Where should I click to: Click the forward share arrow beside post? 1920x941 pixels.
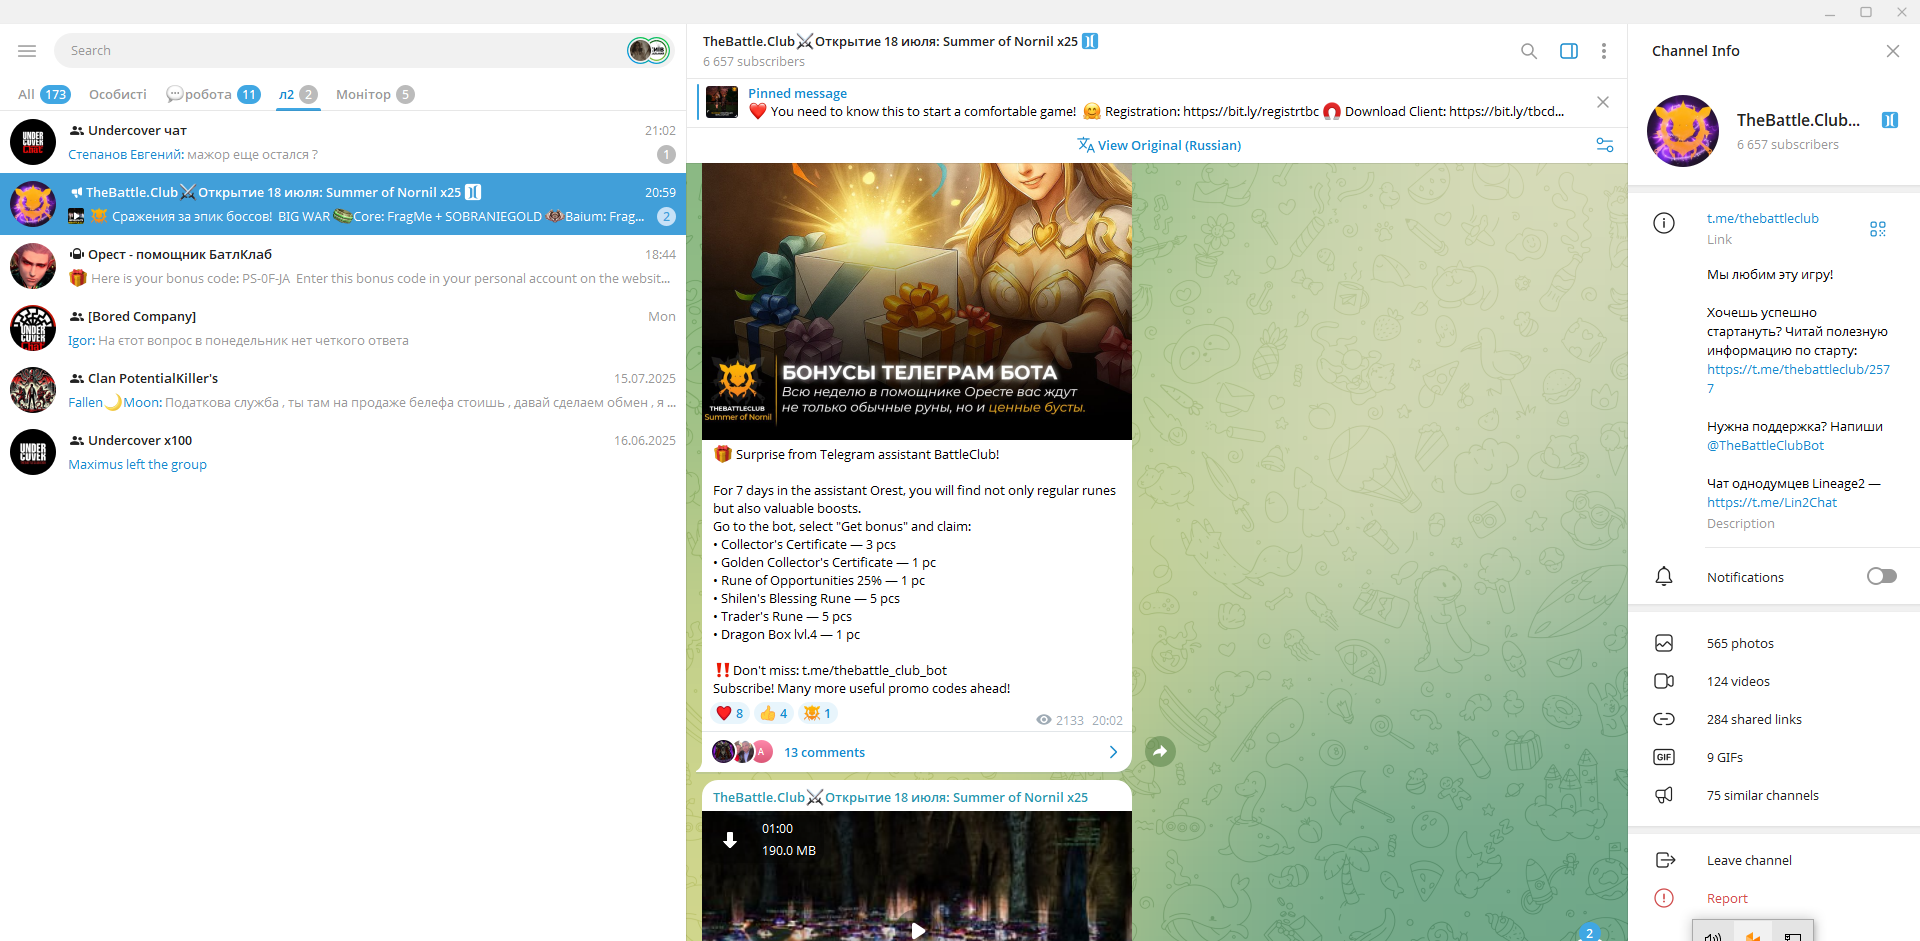[1160, 751]
